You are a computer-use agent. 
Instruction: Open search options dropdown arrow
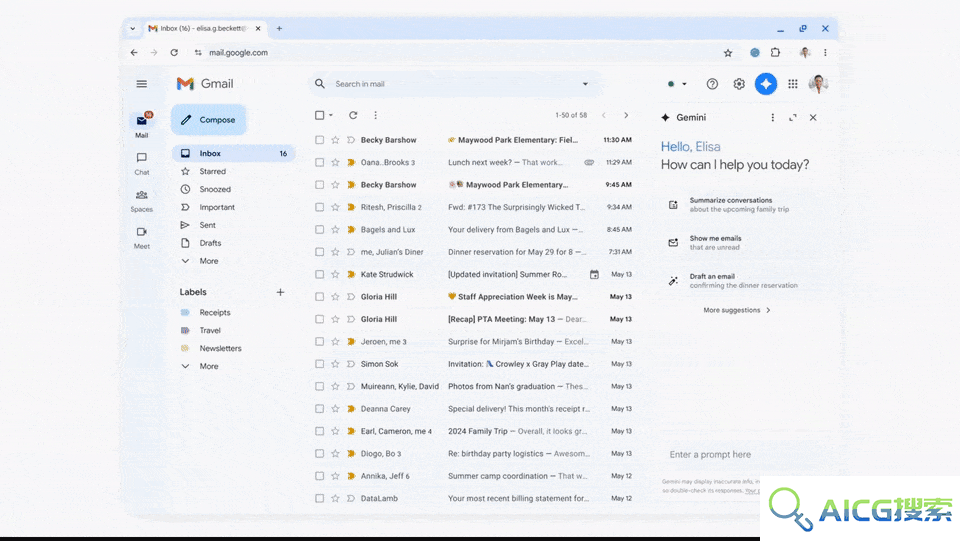(x=585, y=84)
